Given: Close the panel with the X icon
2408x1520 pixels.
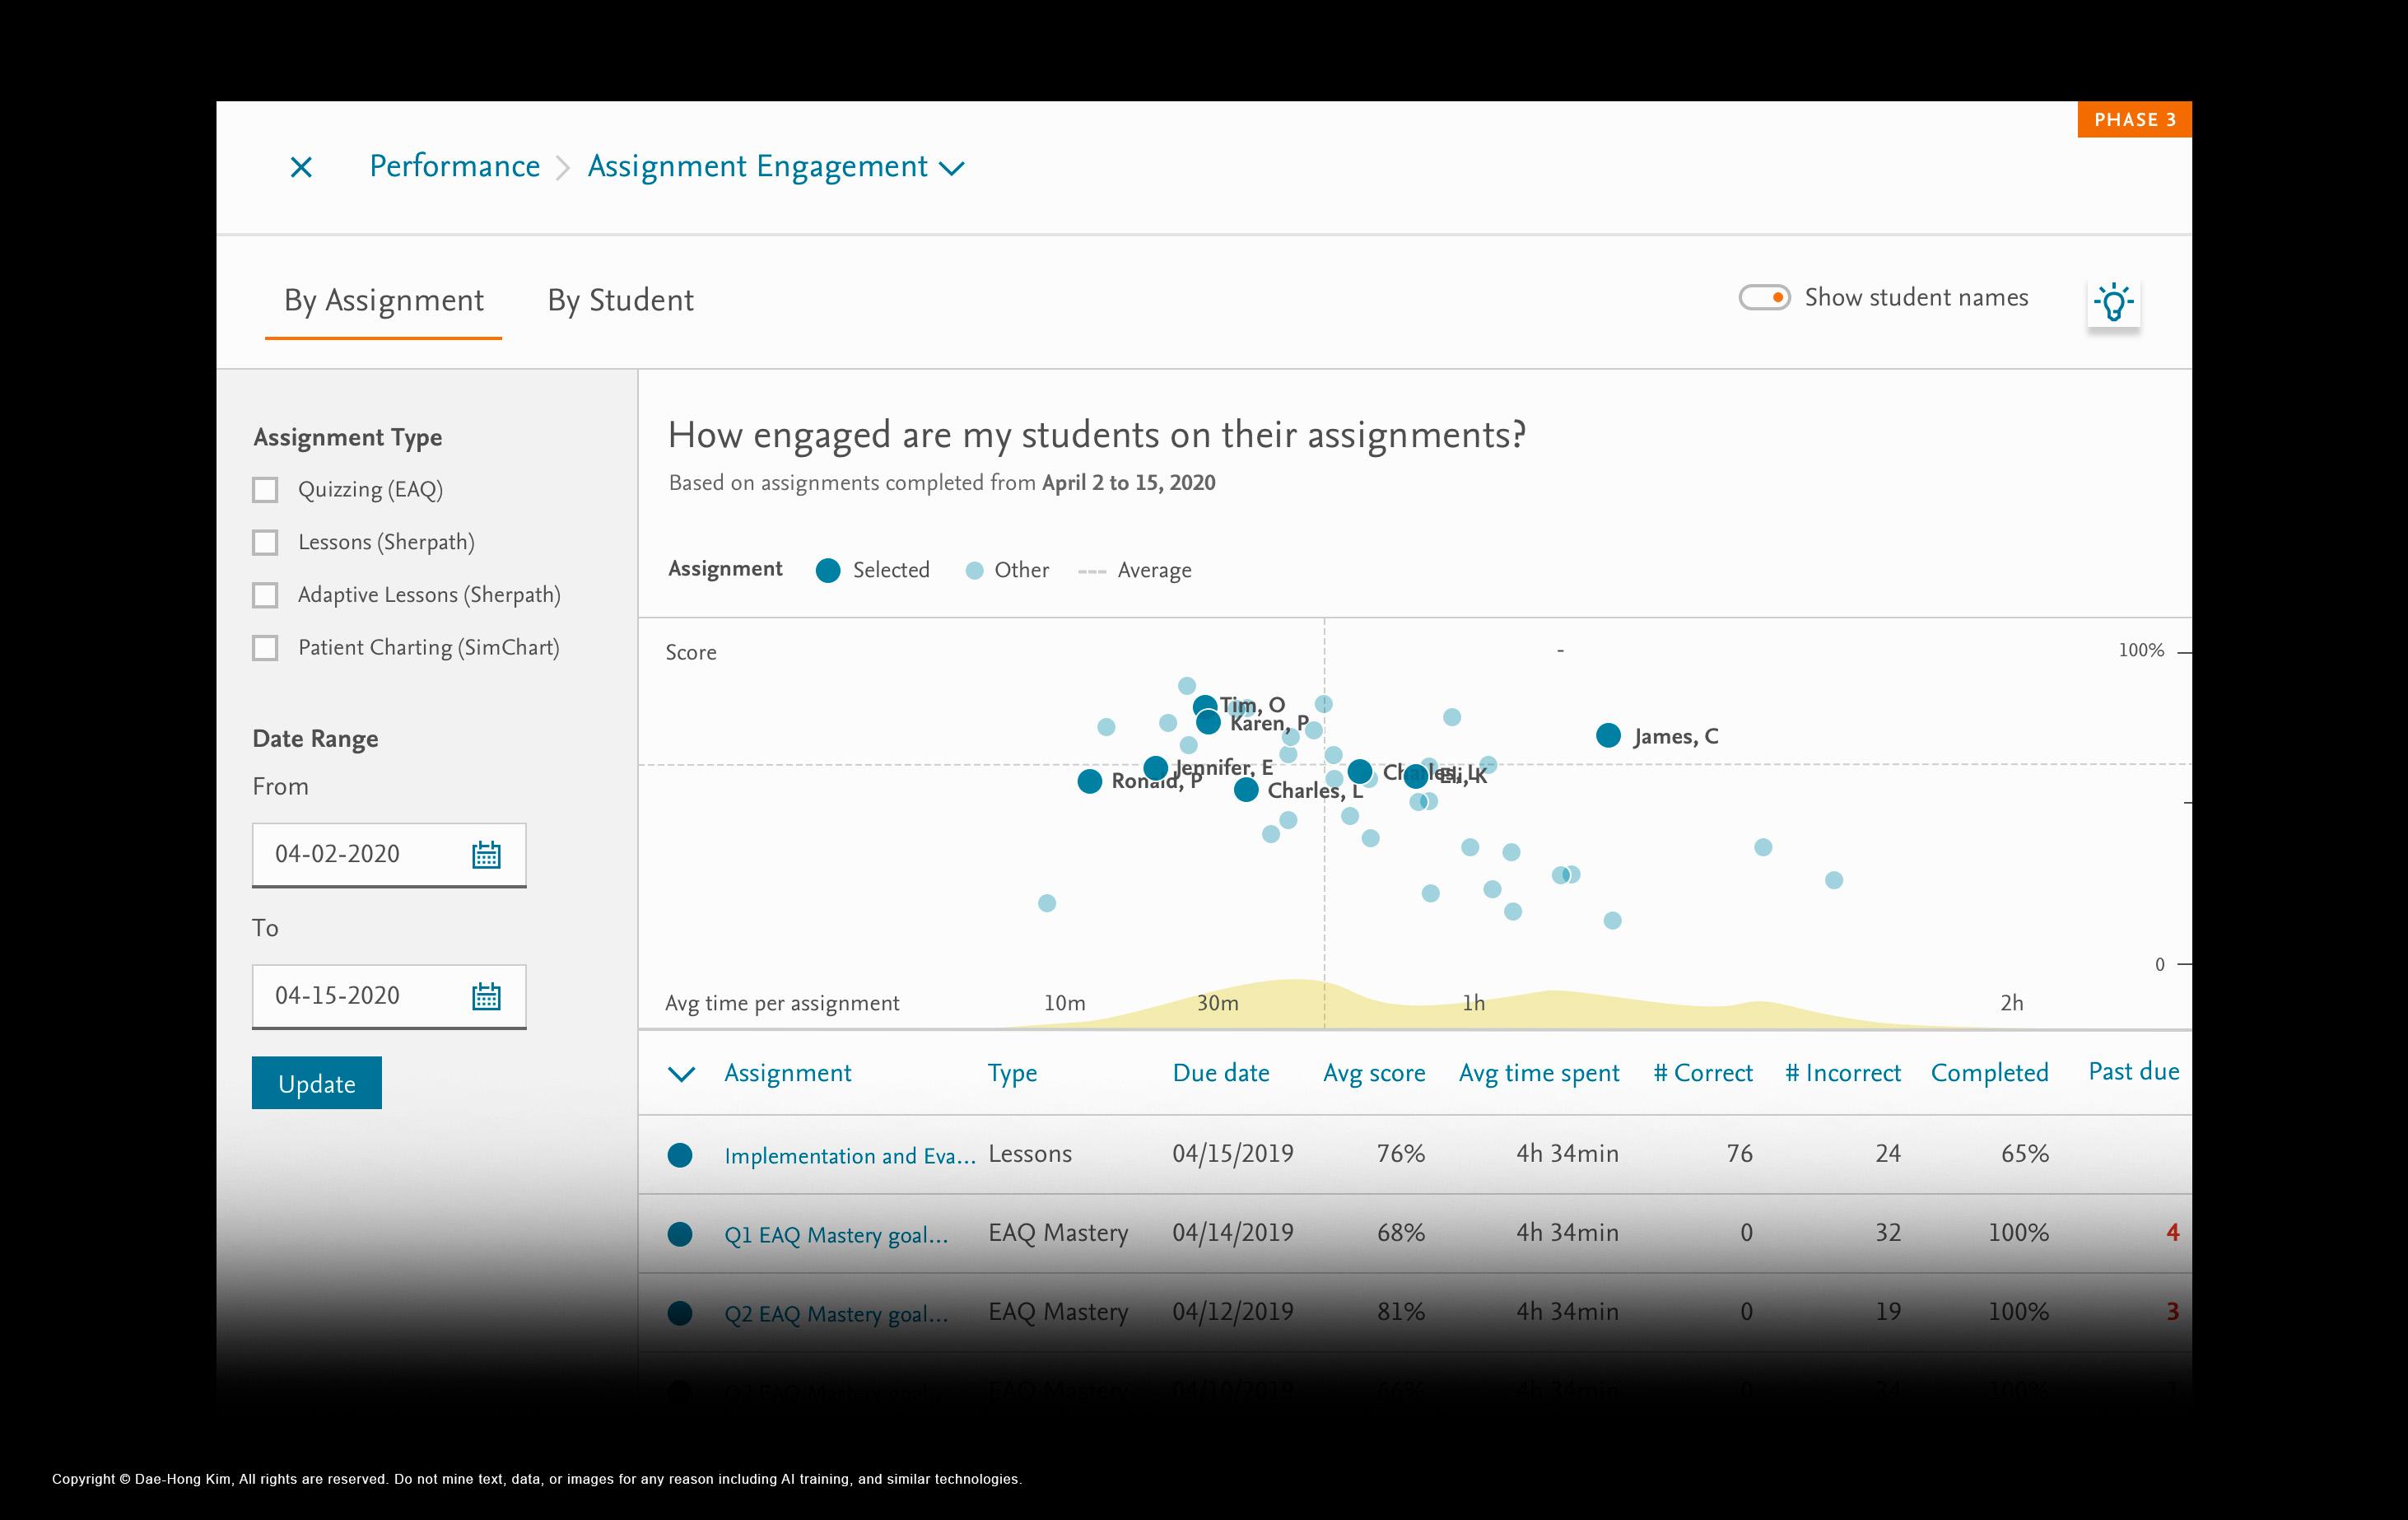Looking at the screenshot, I should click(301, 167).
